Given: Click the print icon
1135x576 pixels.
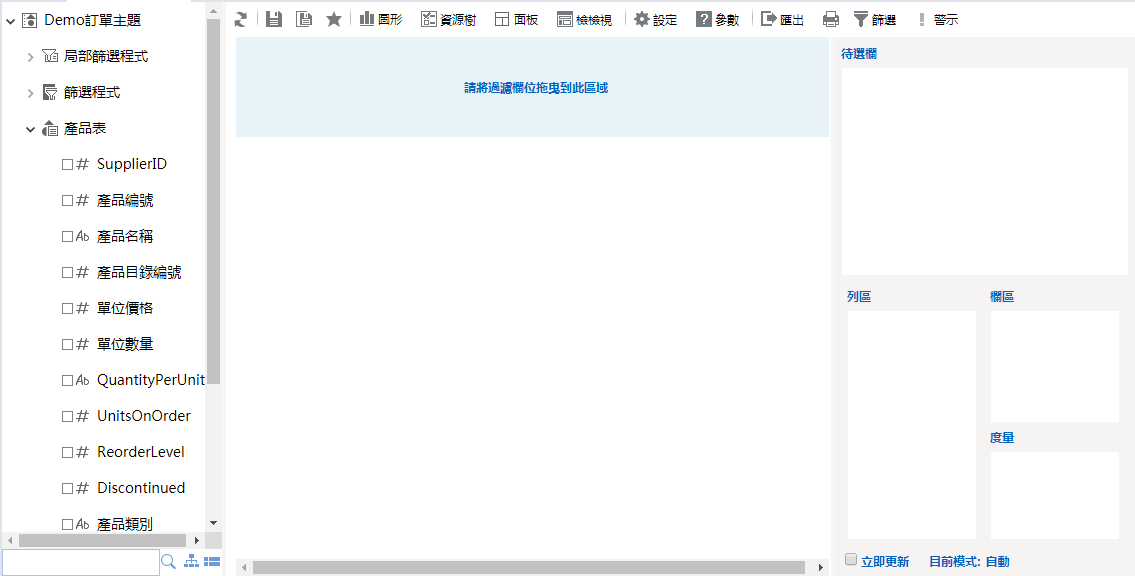Looking at the screenshot, I should click(830, 19).
